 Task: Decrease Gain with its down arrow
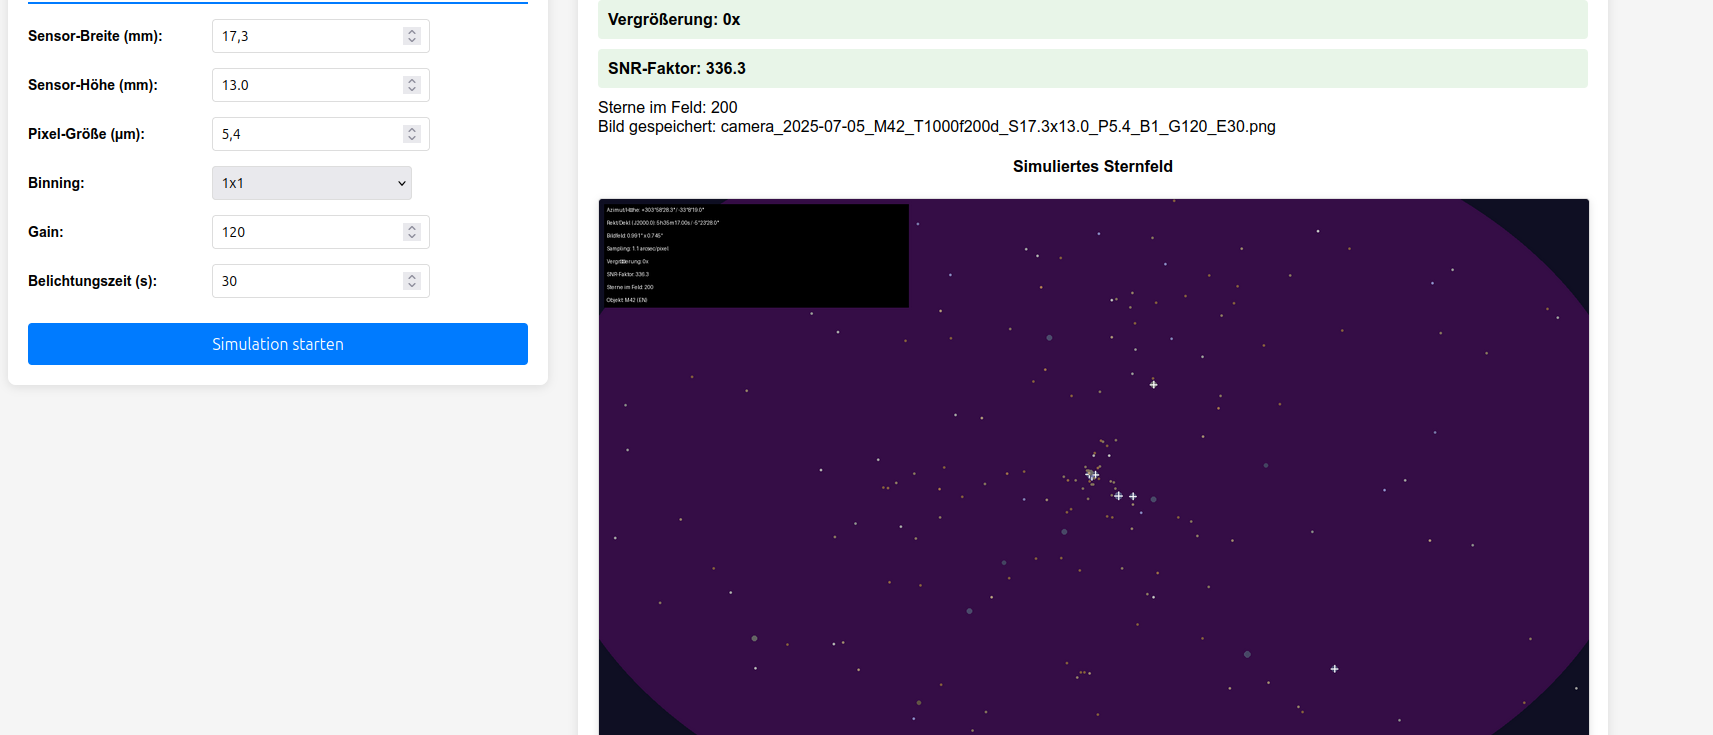pos(412,236)
